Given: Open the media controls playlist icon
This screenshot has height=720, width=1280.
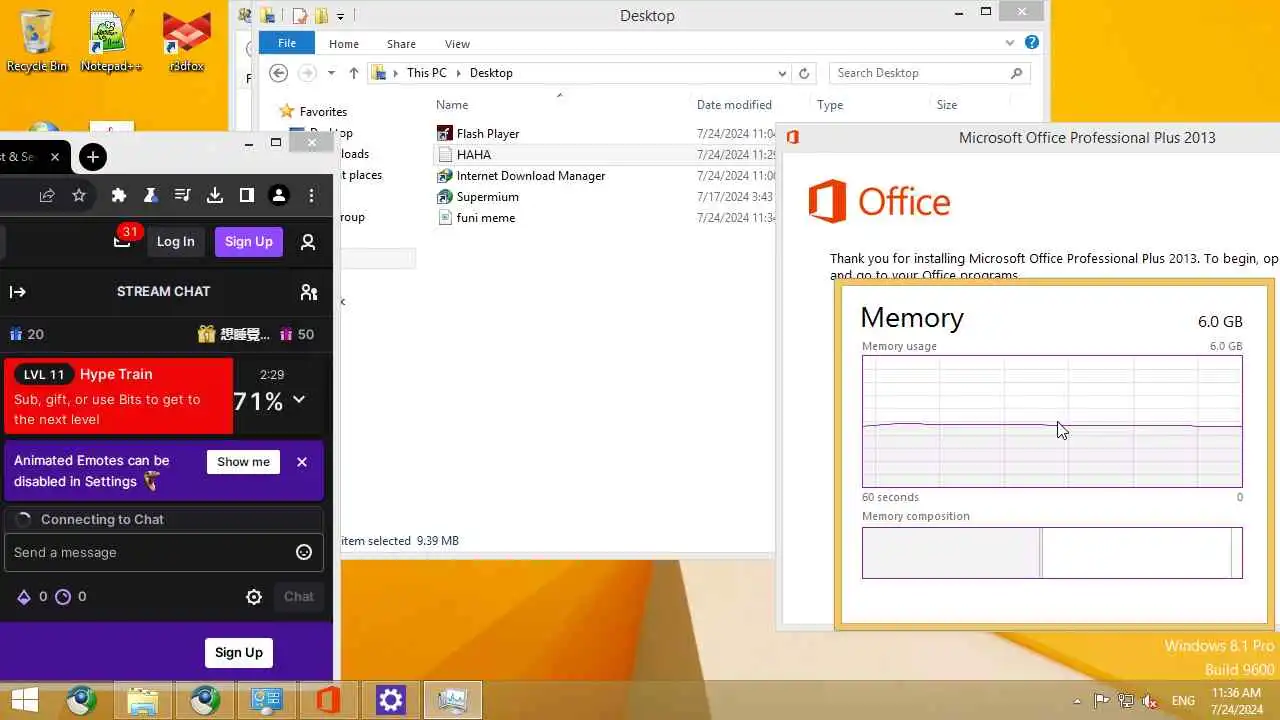Looking at the screenshot, I should coord(182,196).
